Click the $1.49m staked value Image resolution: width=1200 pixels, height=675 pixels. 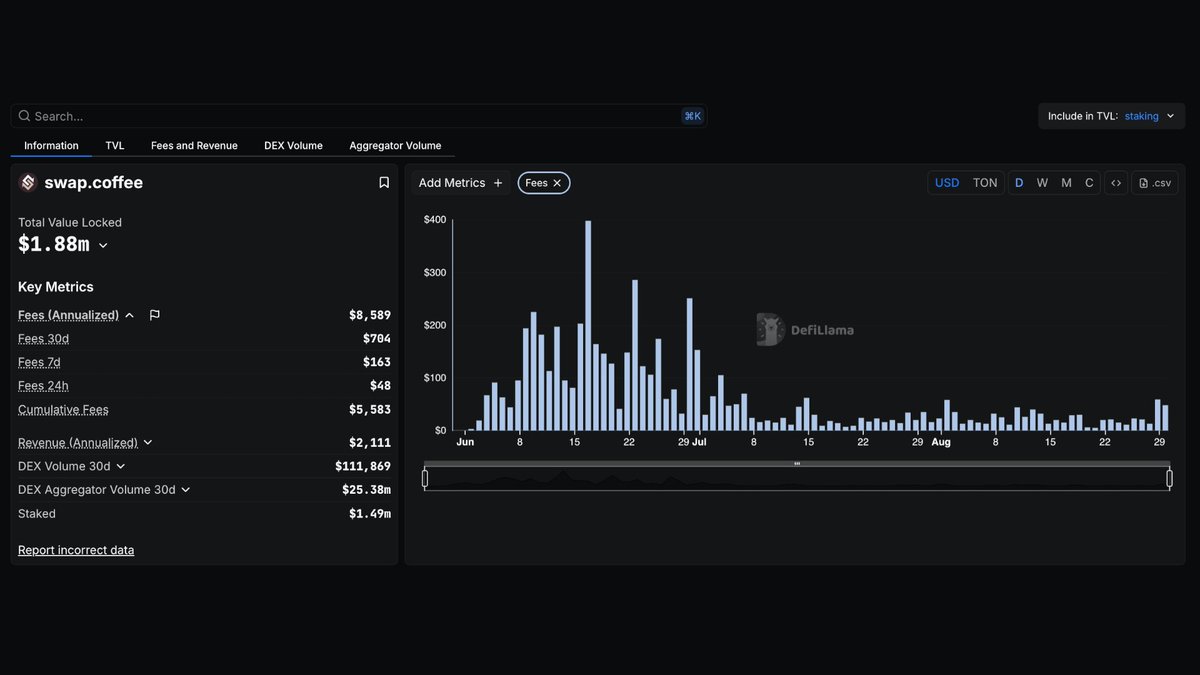[x=370, y=514]
